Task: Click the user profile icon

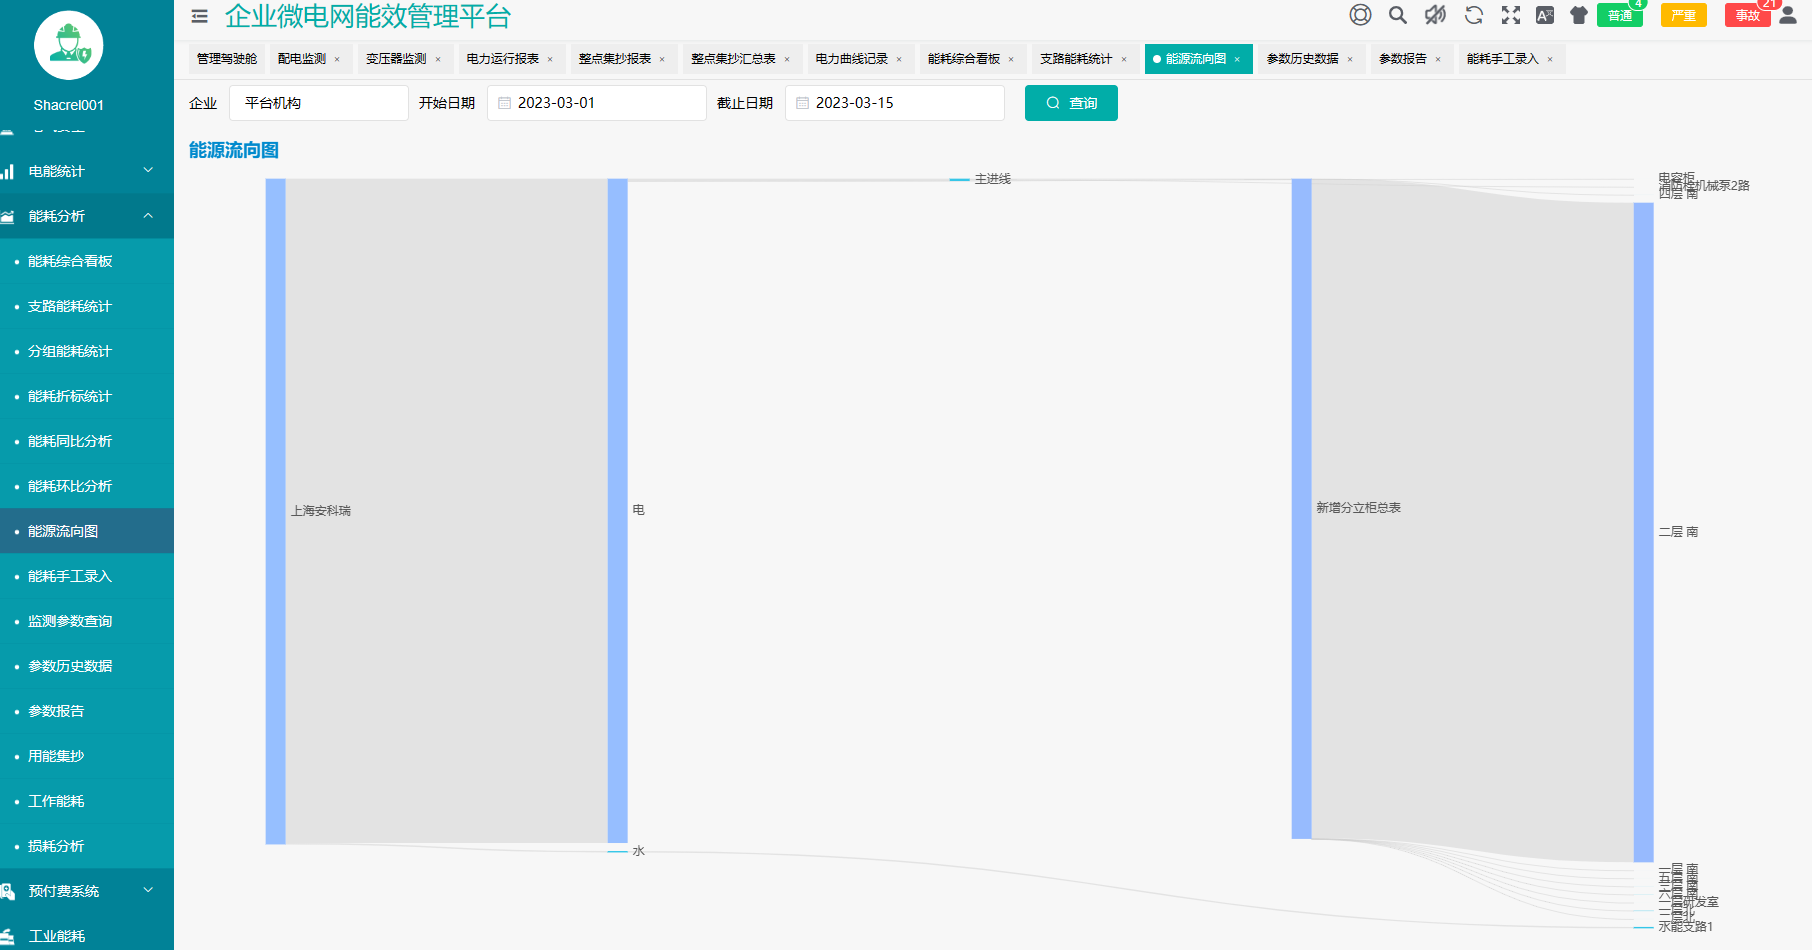Action: click(x=1788, y=15)
